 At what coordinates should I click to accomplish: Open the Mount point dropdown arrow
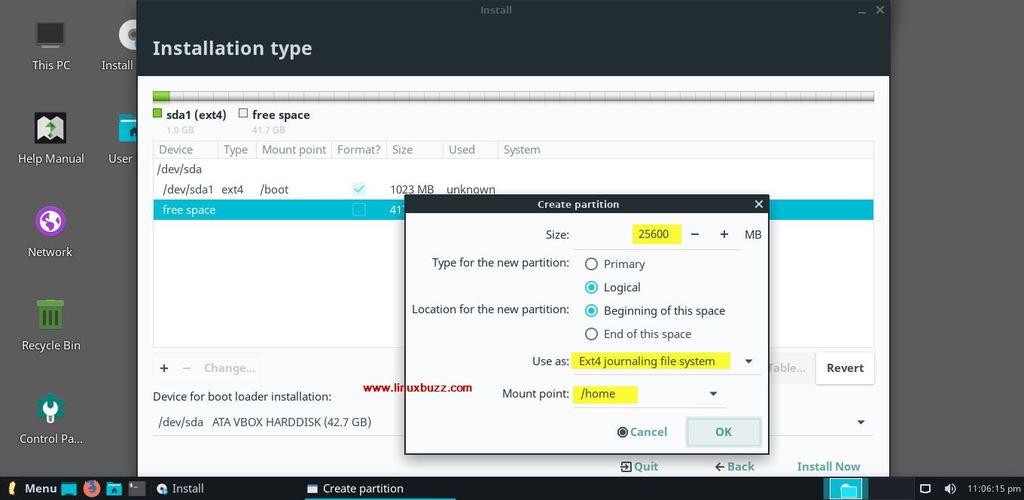pyautogui.click(x=713, y=394)
